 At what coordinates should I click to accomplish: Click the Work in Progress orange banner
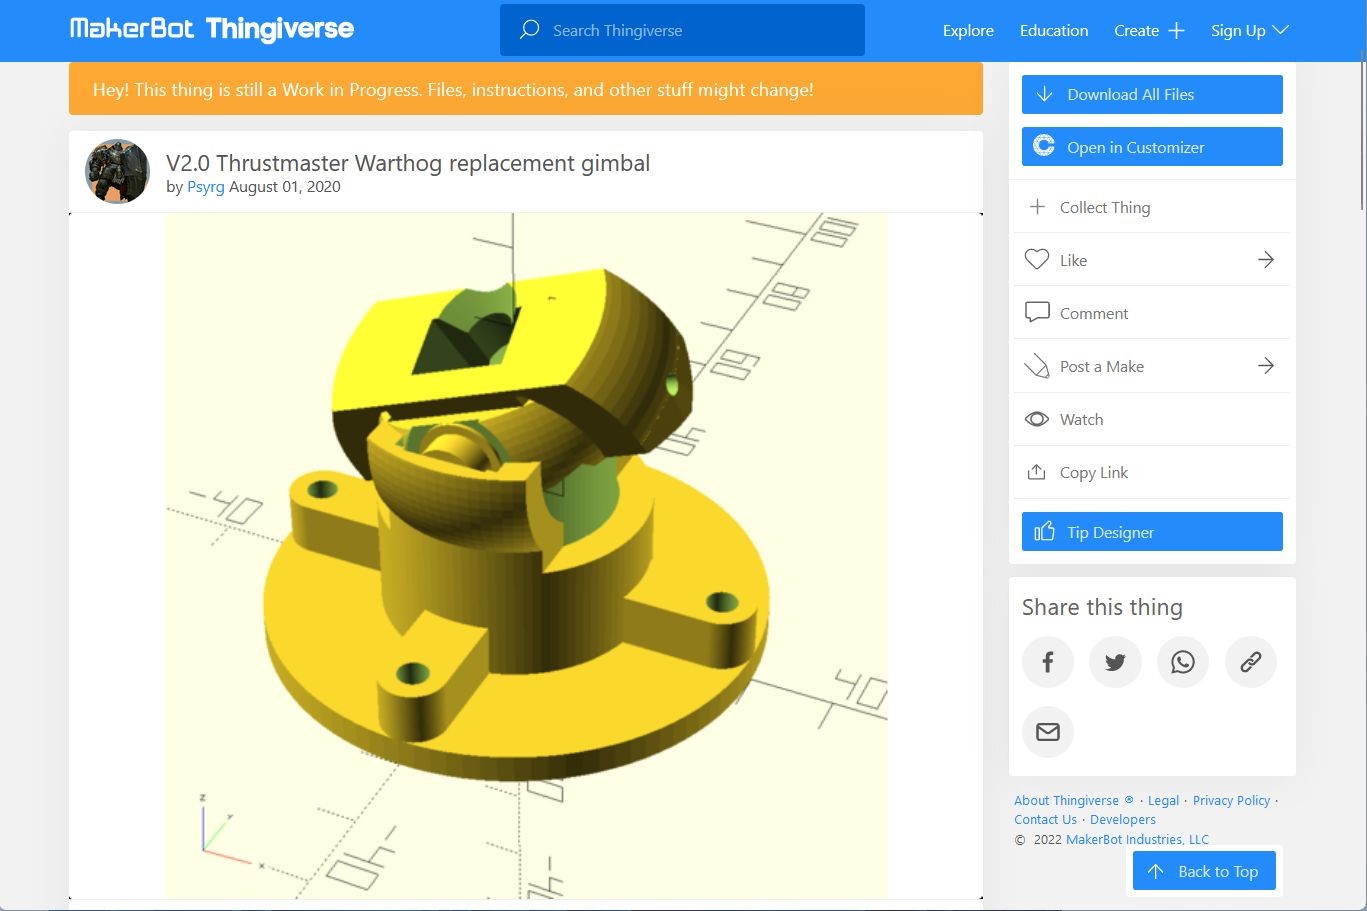point(526,89)
